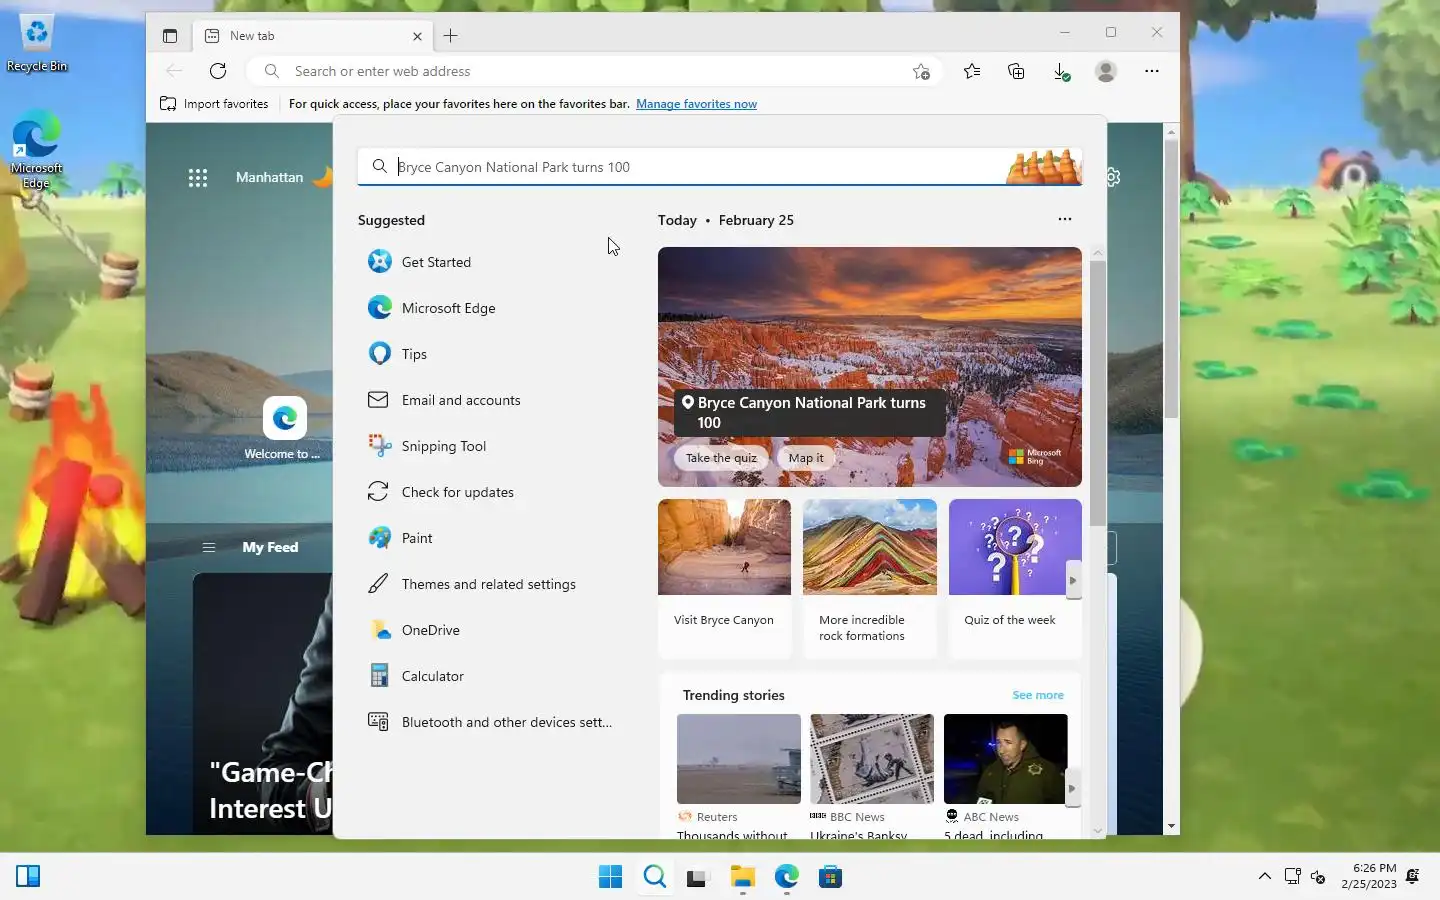Click Import favorites on favorites bar

point(214,104)
